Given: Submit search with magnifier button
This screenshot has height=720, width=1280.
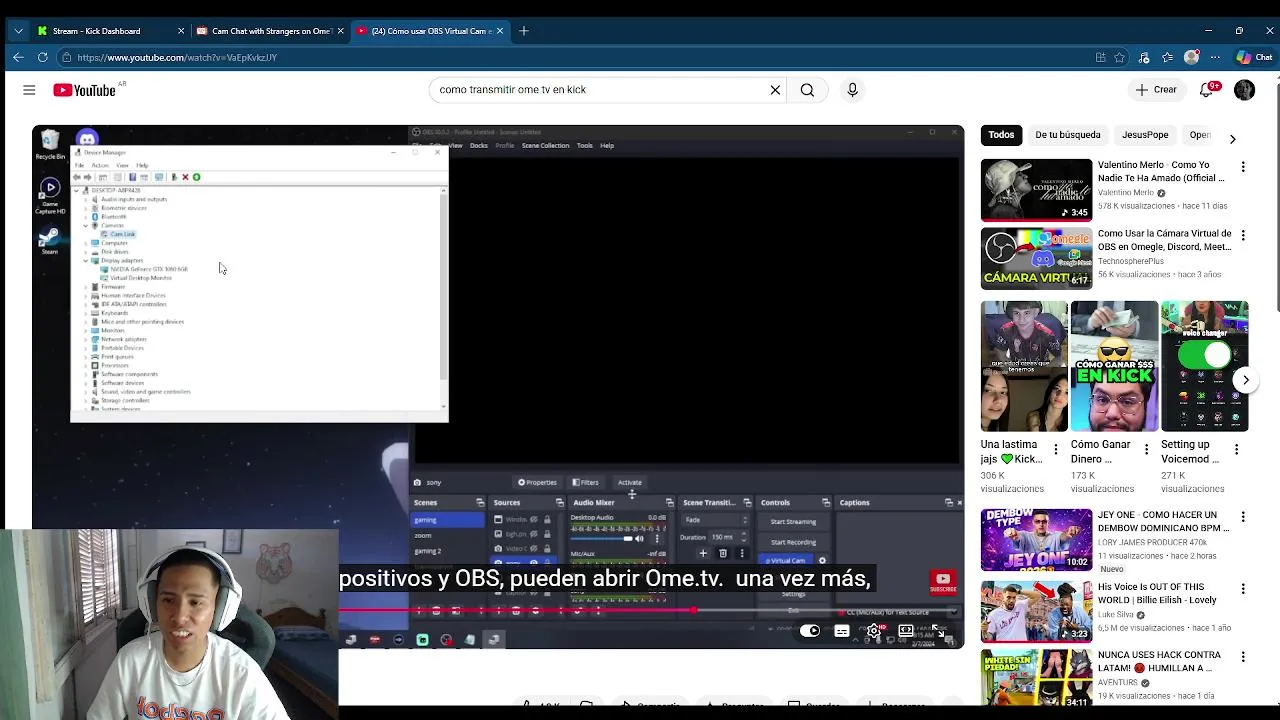Looking at the screenshot, I should pos(807,90).
